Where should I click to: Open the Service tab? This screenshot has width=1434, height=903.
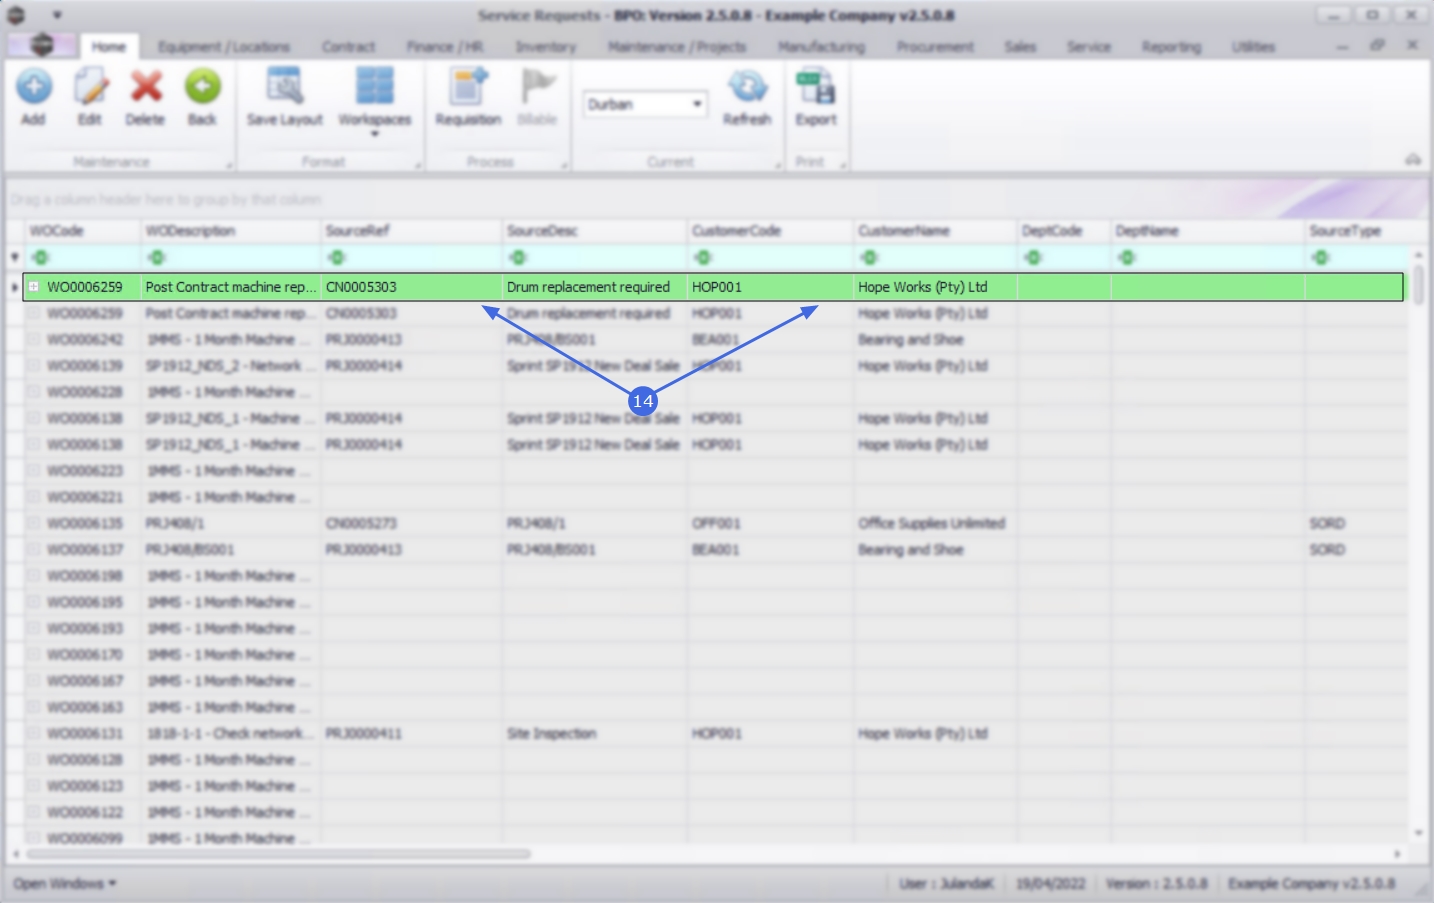pyautogui.click(x=1089, y=47)
